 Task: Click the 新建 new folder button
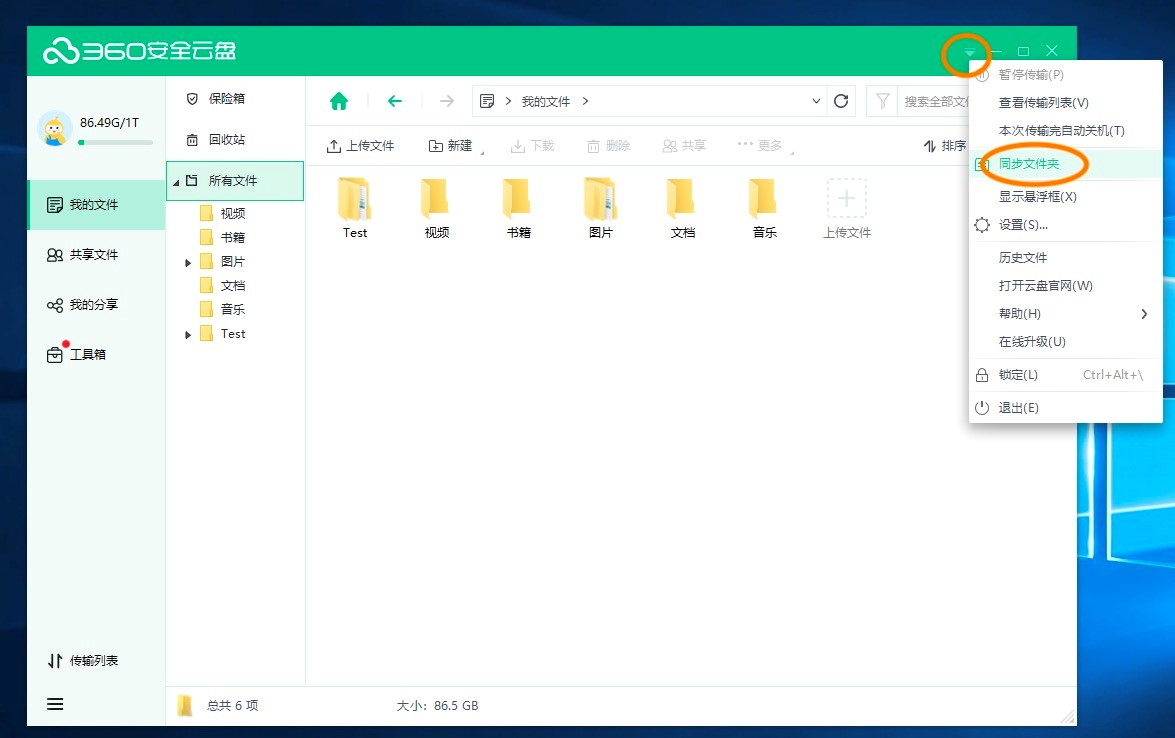[450, 145]
